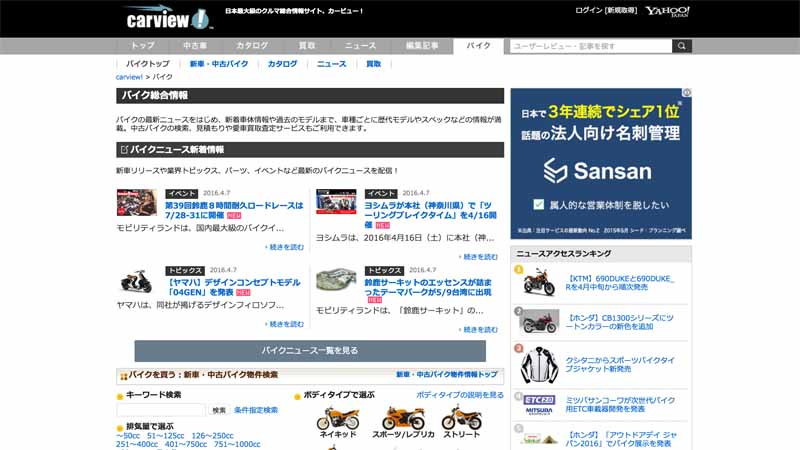
Task: Open ranked ホンダ CB1300 news link
Action: click(x=619, y=322)
